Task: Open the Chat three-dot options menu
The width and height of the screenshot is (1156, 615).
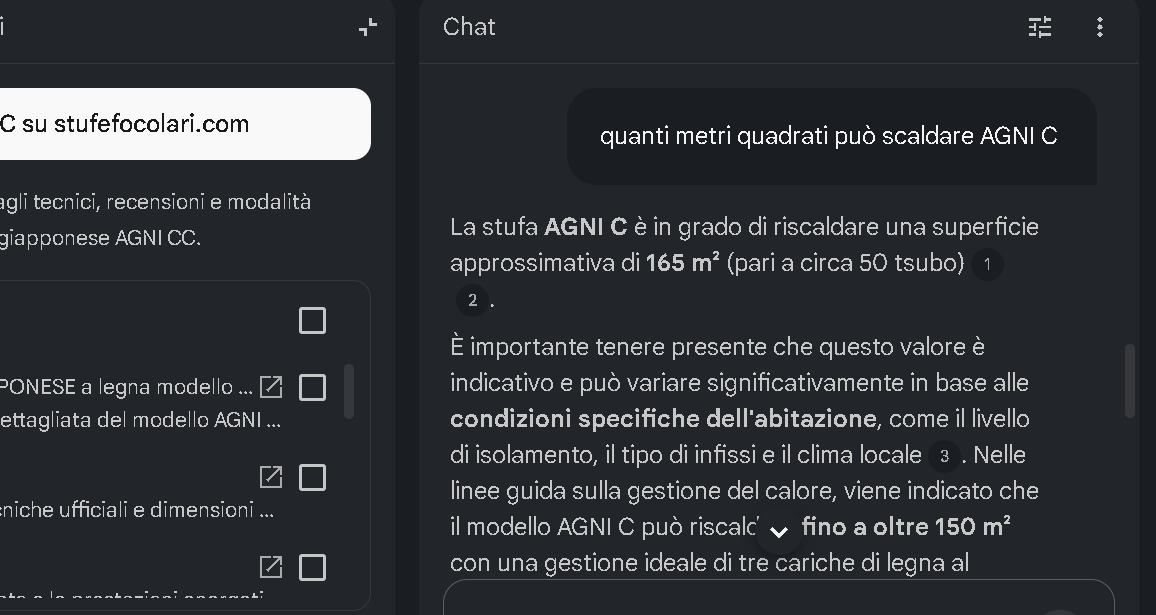Action: coord(1100,27)
